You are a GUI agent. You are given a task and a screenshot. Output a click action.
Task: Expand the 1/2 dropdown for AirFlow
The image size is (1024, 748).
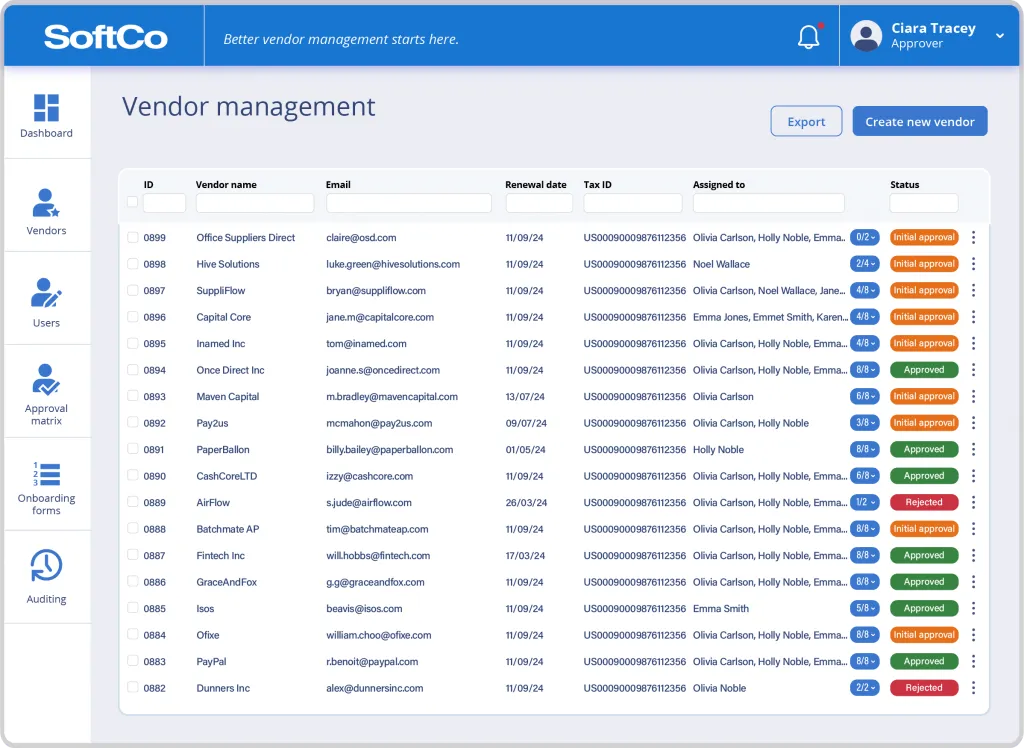coord(864,502)
